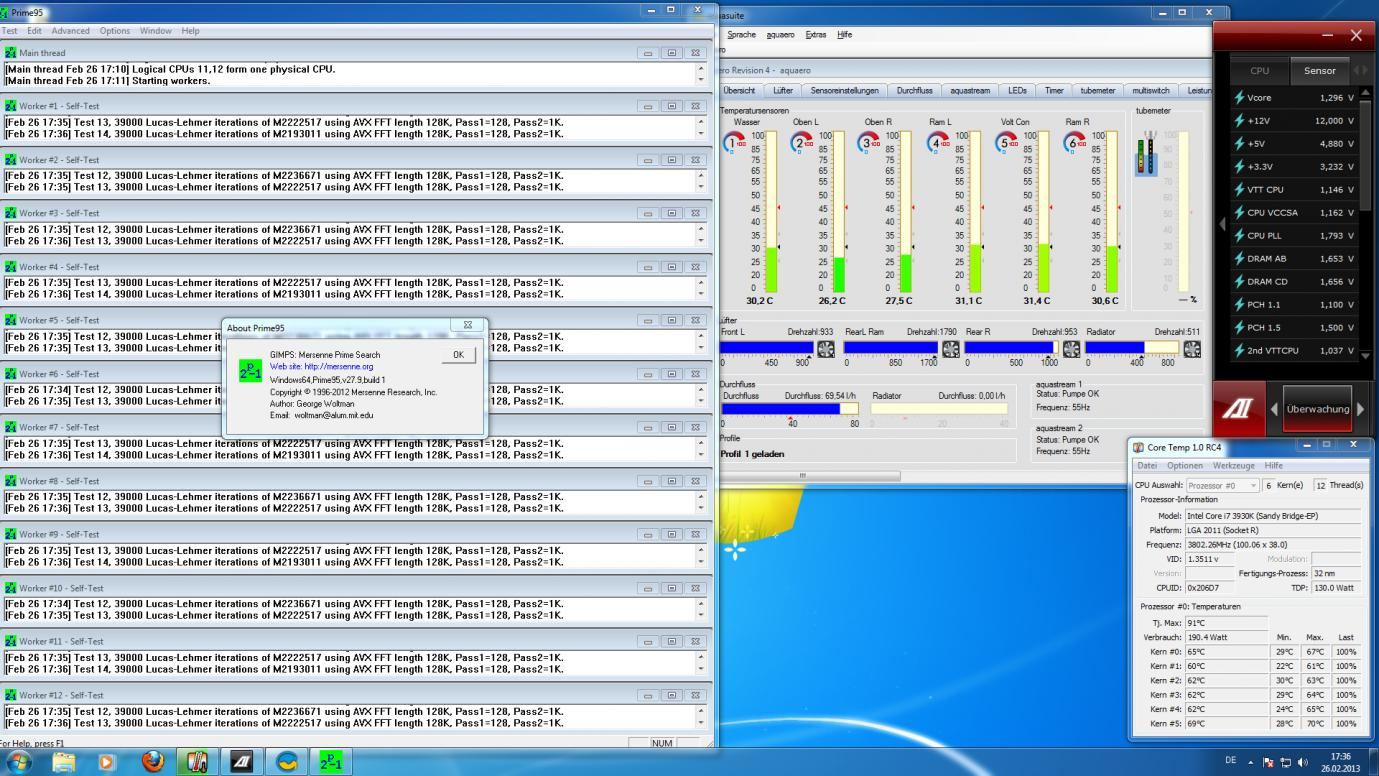
Task: Click sensor 2 Oben L thermometer icon
Action: pos(802,143)
